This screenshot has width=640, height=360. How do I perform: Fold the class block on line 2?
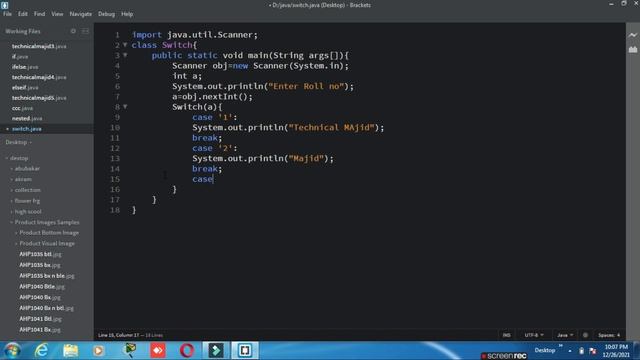[125, 45]
